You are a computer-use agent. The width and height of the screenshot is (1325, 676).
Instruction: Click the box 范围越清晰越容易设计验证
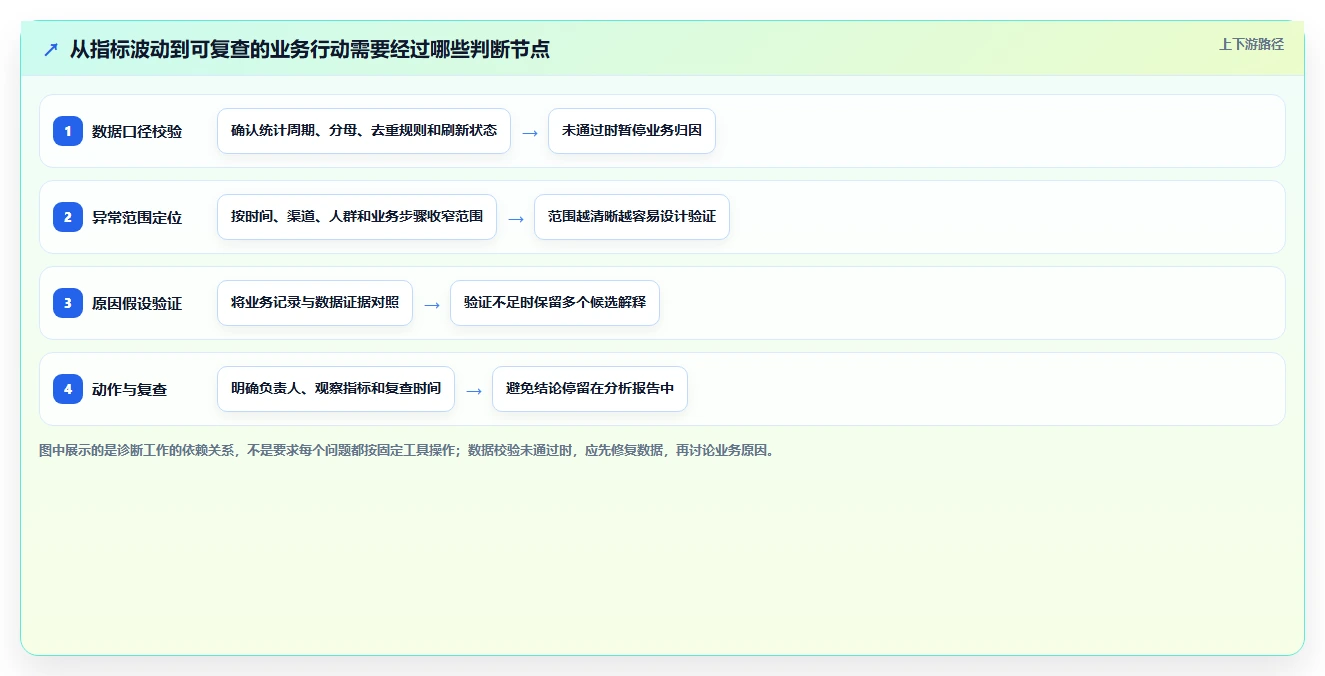pos(632,217)
